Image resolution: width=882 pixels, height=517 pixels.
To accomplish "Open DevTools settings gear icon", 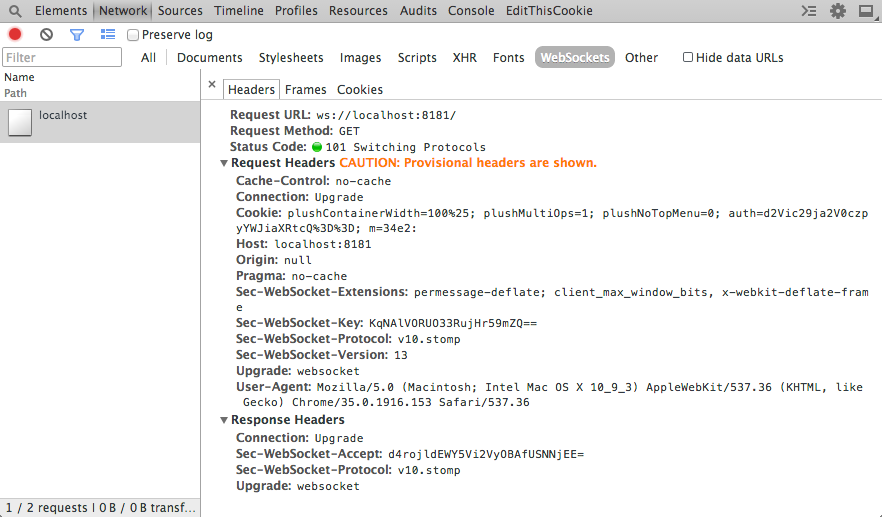I will pos(837,11).
